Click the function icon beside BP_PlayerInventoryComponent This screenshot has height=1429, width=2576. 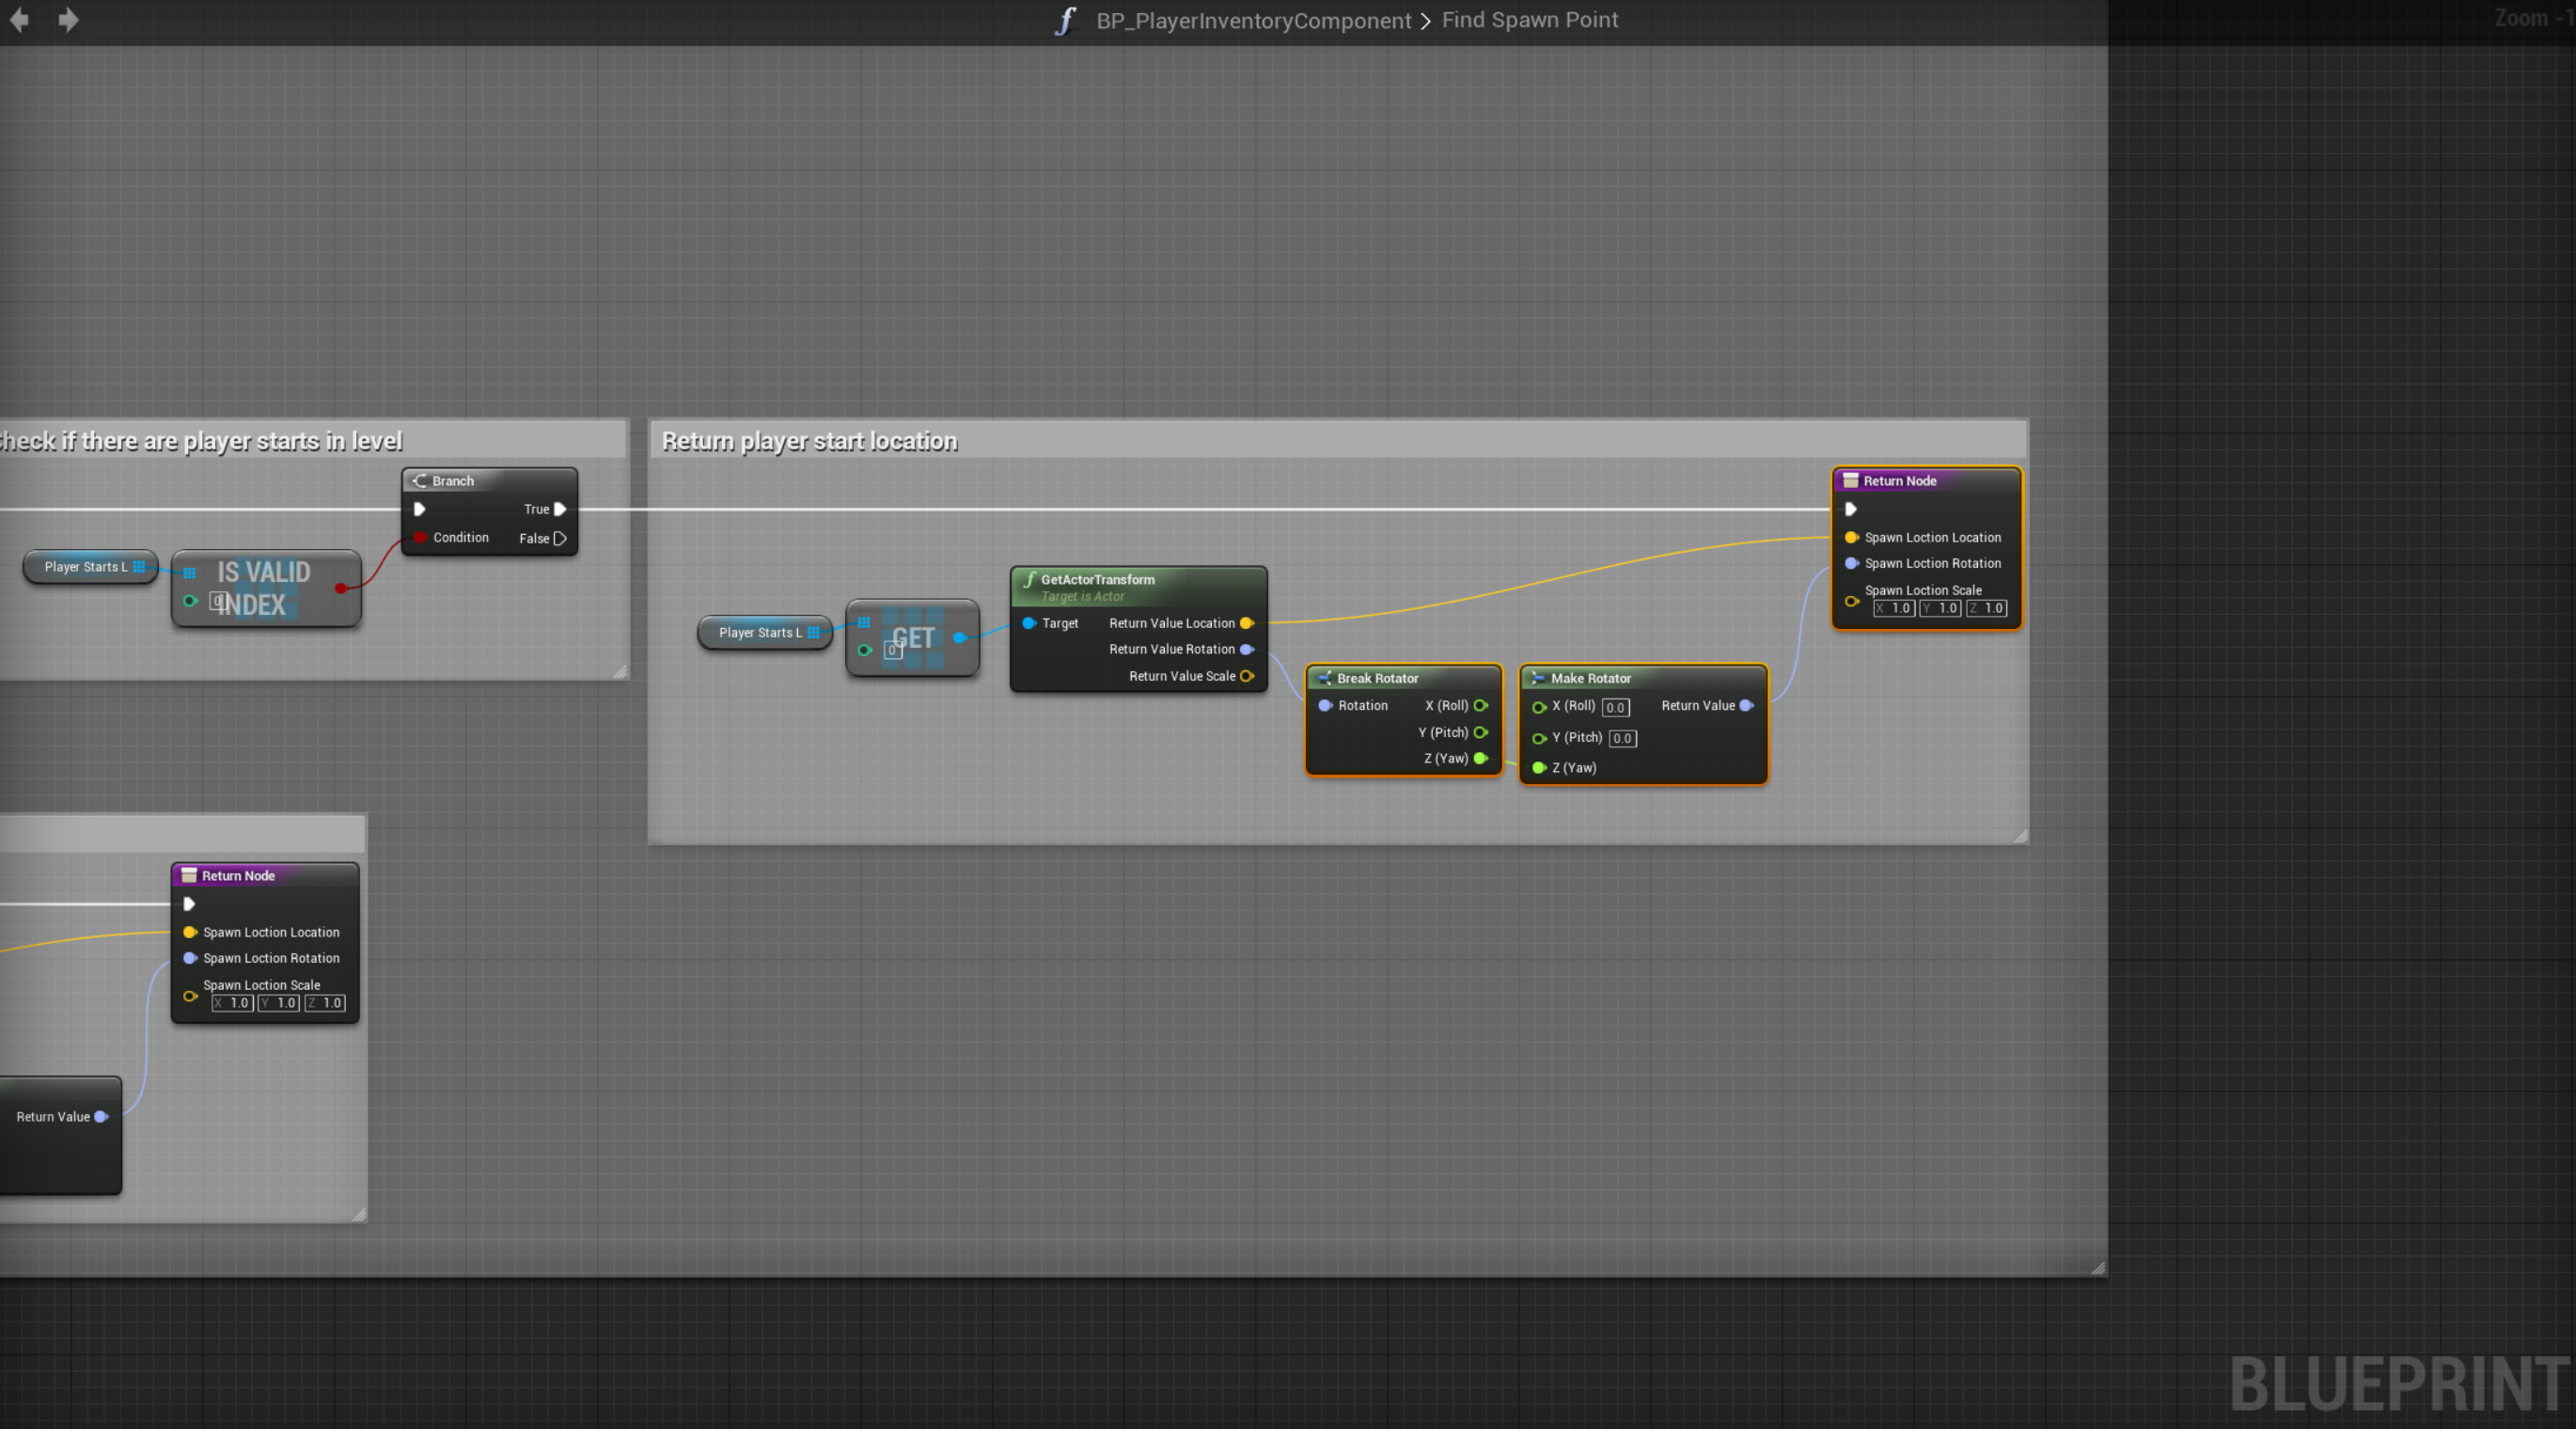coord(1065,21)
